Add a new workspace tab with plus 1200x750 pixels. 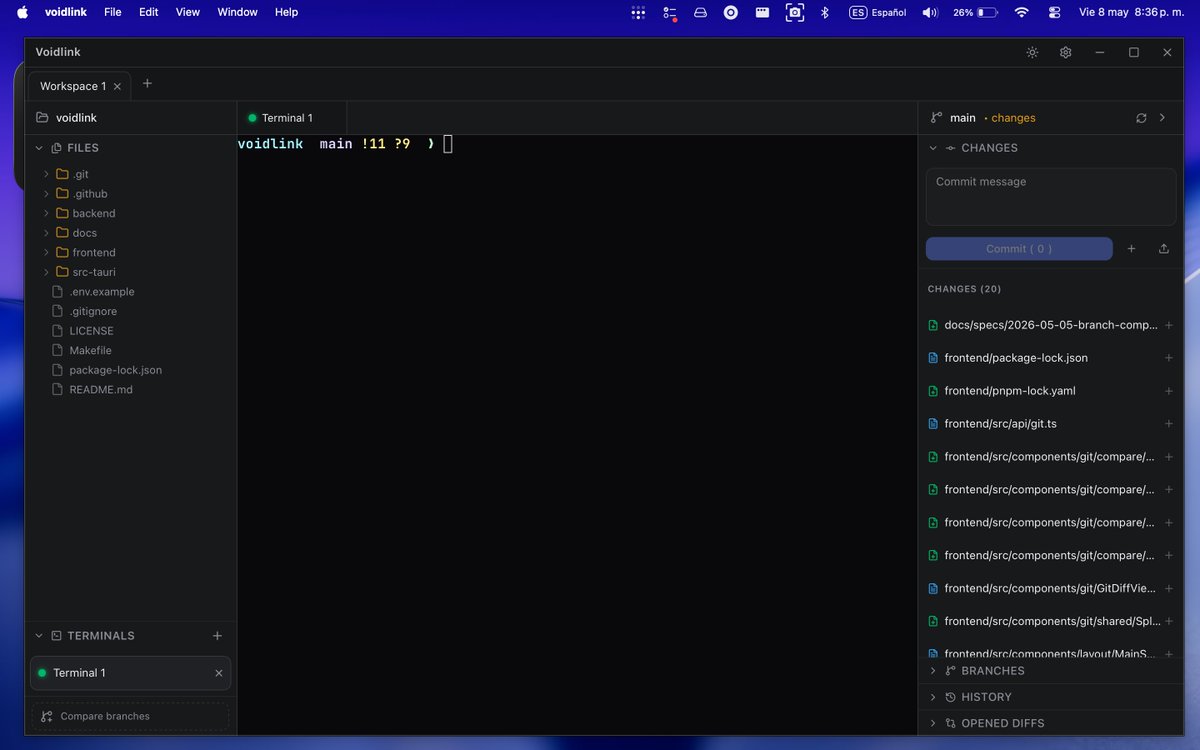147,84
